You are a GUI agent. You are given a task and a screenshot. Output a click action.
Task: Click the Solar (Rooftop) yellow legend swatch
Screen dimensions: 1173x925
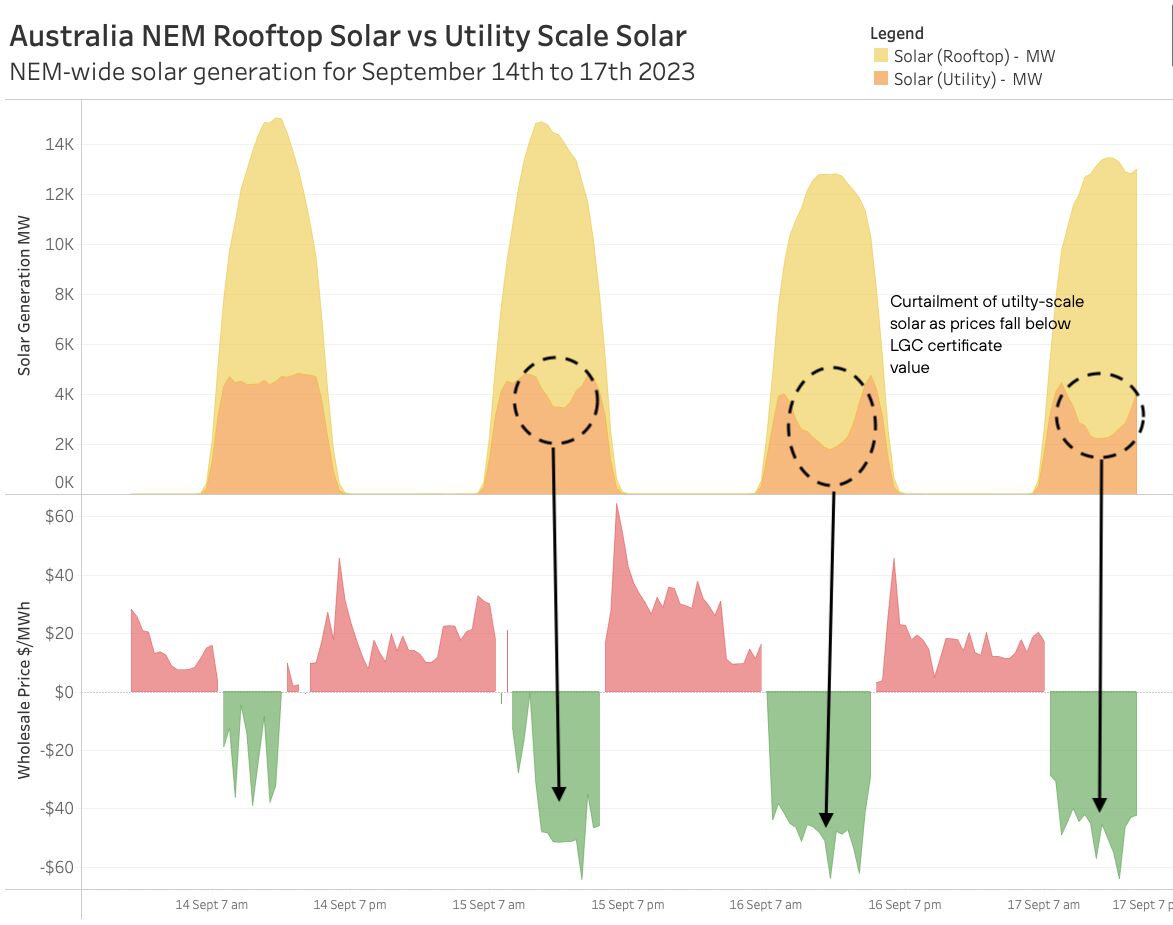[880, 55]
